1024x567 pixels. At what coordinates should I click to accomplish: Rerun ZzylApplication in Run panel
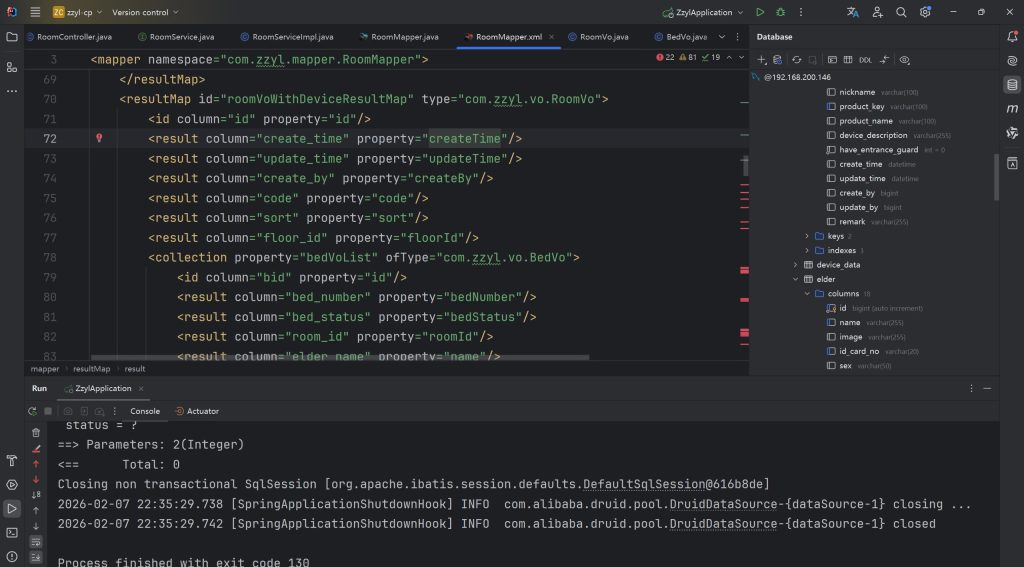pyautogui.click(x=32, y=412)
